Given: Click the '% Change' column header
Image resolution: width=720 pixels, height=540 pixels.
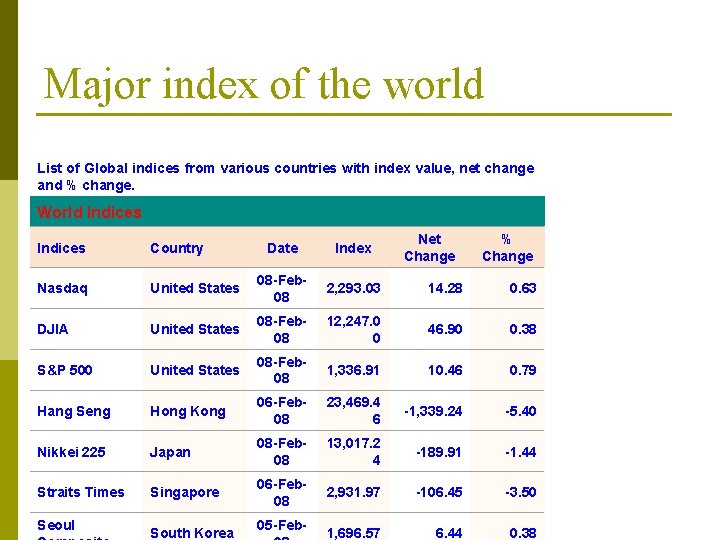Looking at the screenshot, I should pos(507,248).
